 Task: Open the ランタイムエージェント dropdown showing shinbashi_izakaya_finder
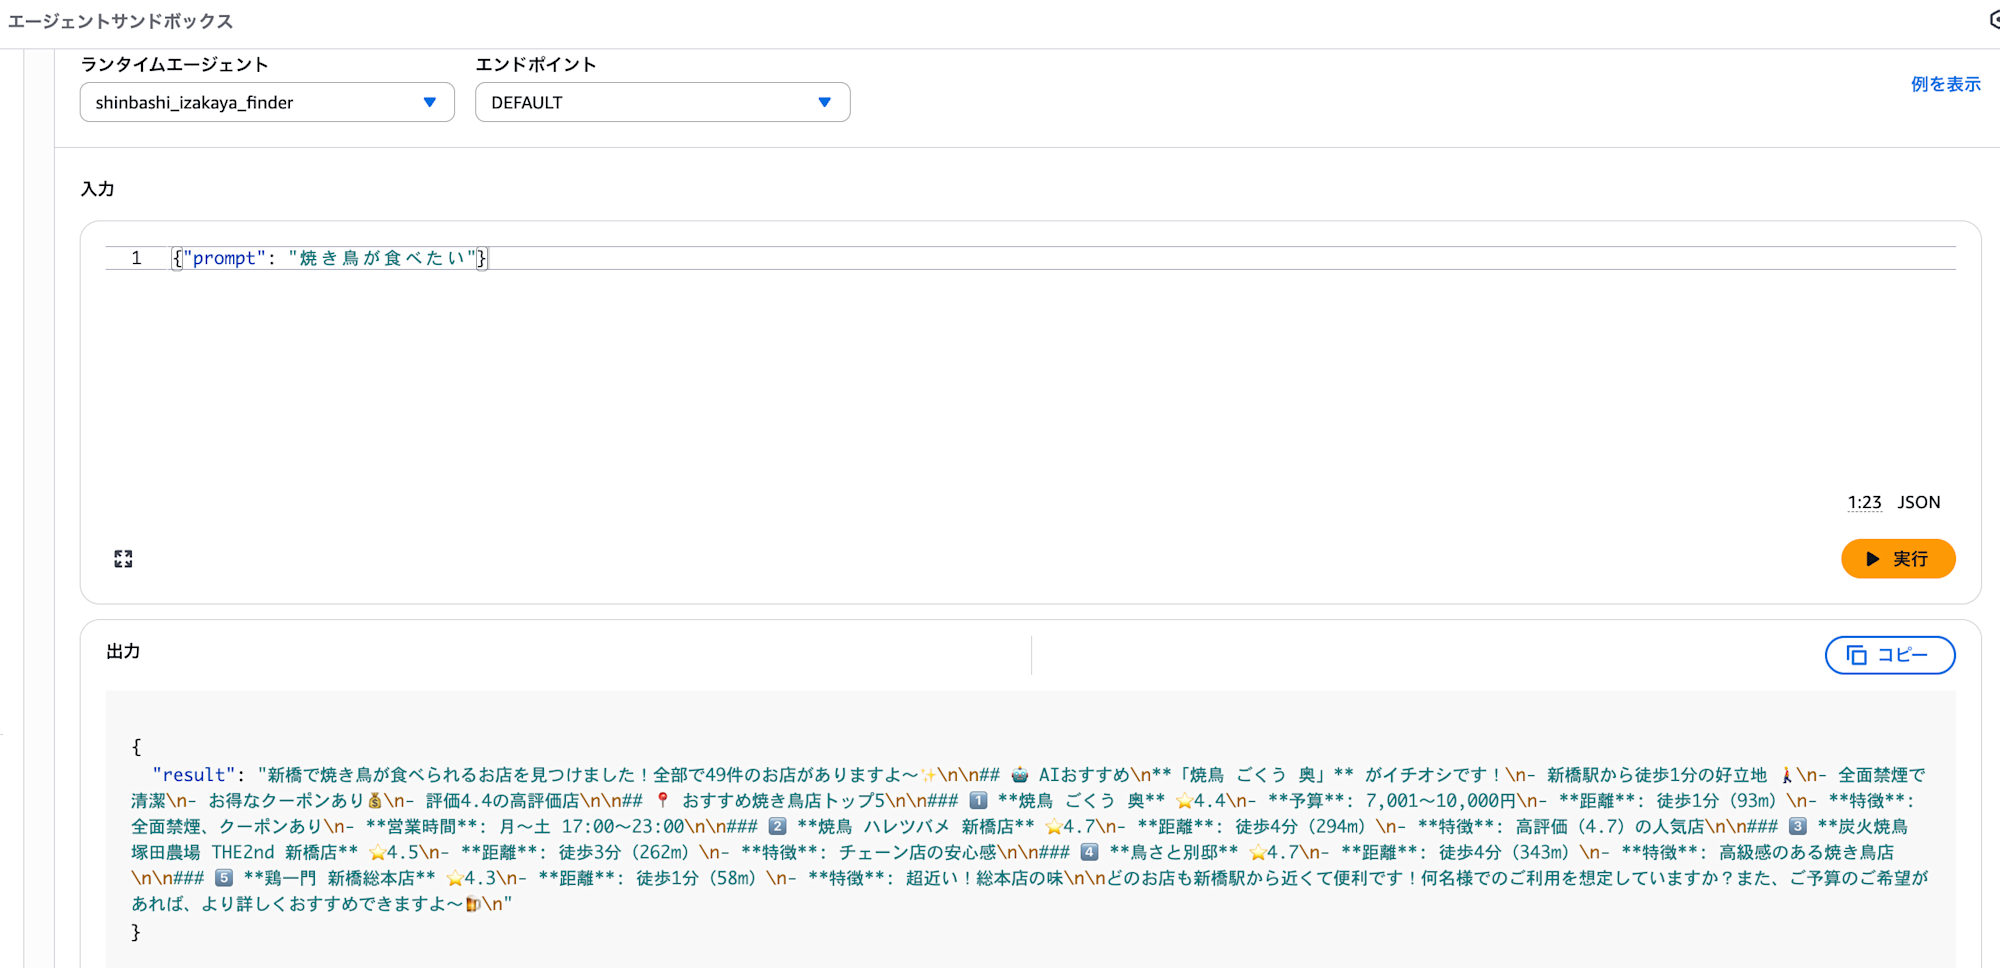[x=266, y=102]
